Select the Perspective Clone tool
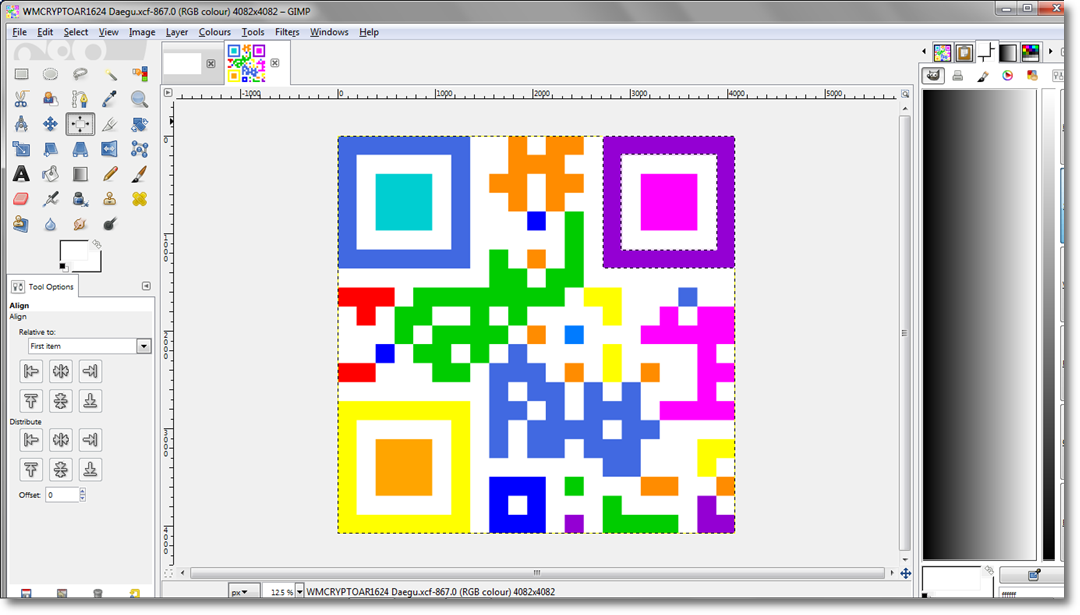This screenshot has height=615, width=1080. (21, 224)
